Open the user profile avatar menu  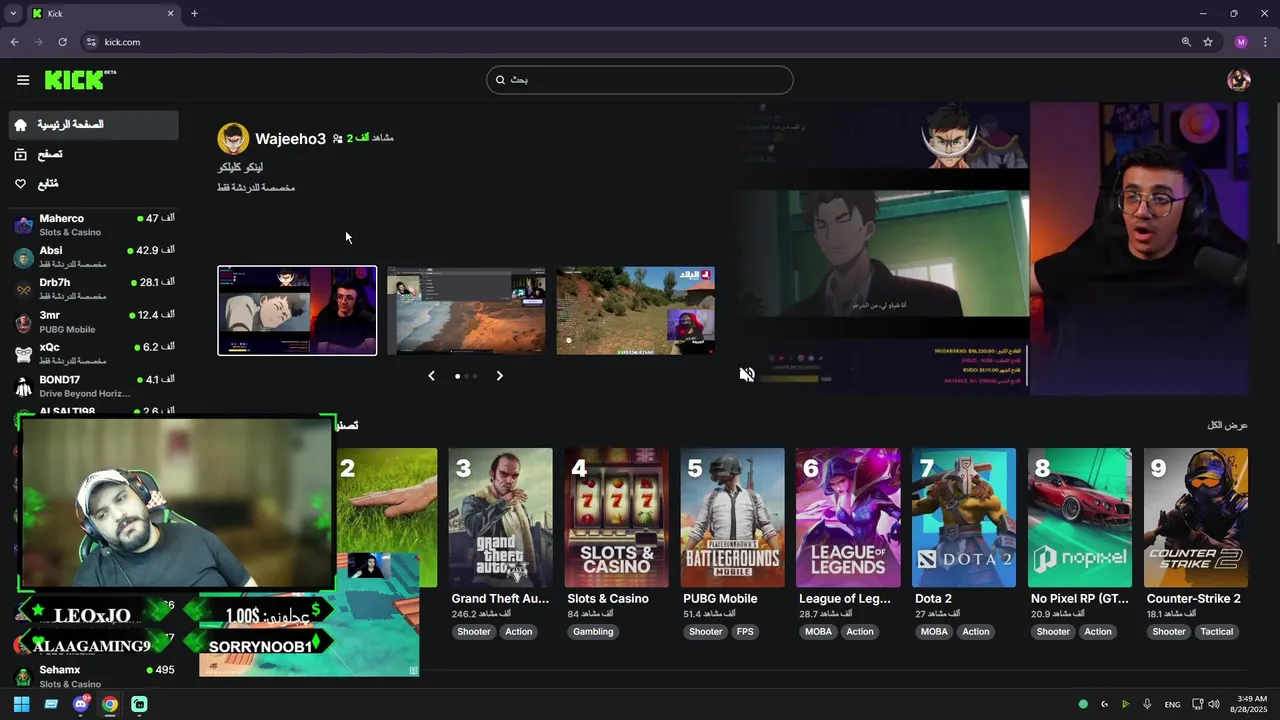click(x=1239, y=80)
